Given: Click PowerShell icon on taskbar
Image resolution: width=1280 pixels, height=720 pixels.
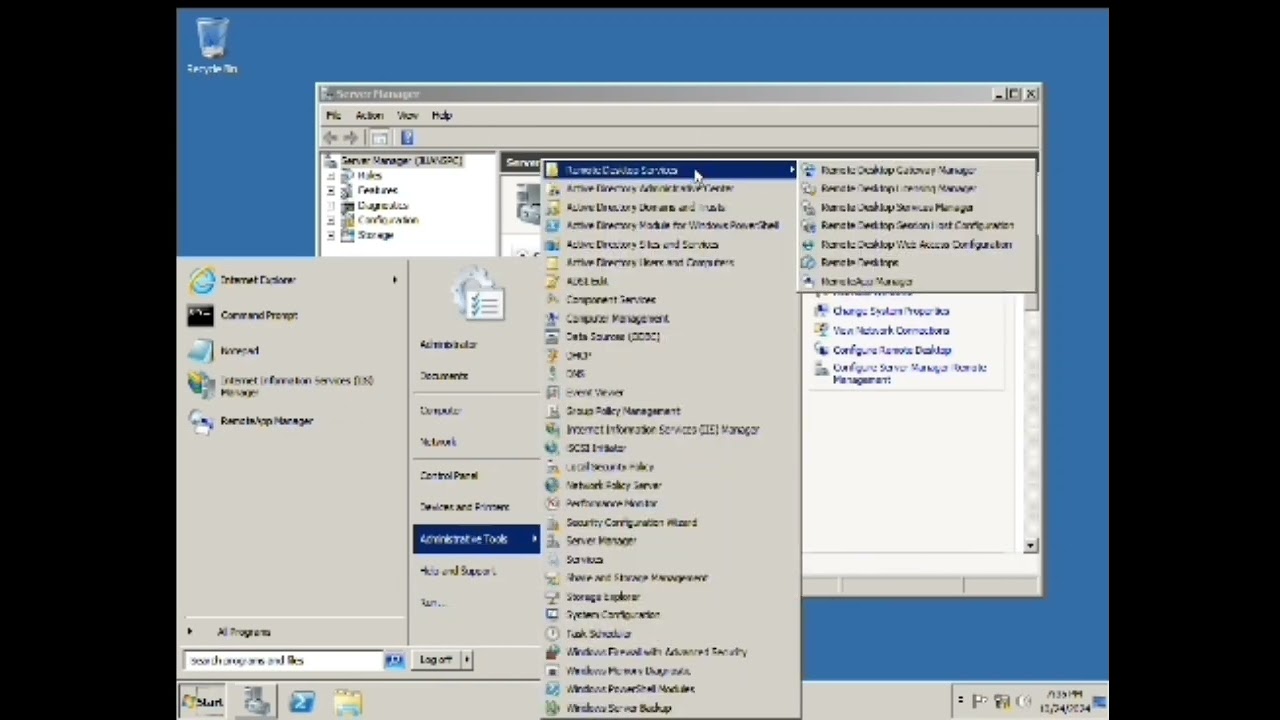Looking at the screenshot, I should click(x=302, y=702).
